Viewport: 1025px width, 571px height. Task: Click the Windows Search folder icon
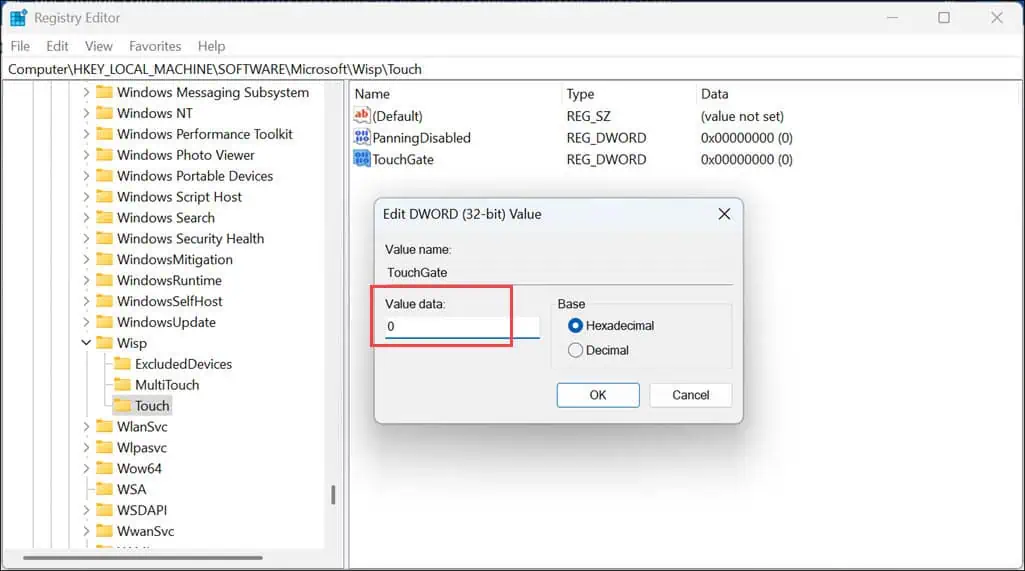(x=104, y=218)
